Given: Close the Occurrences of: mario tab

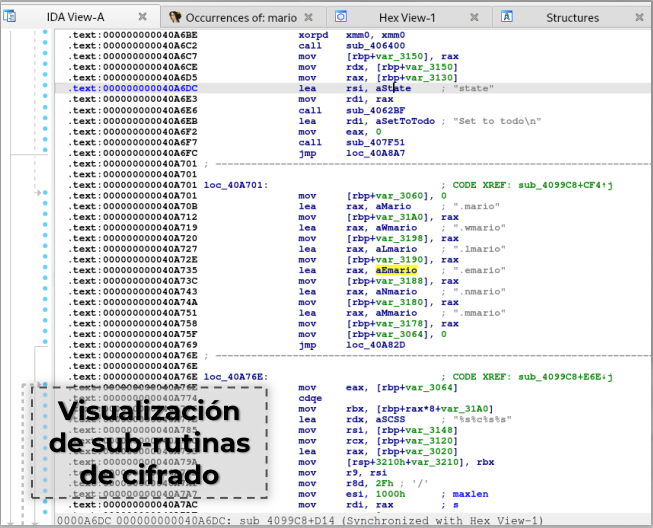Looking at the screenshot, I should pyautogui.click(x=308, y=17).
